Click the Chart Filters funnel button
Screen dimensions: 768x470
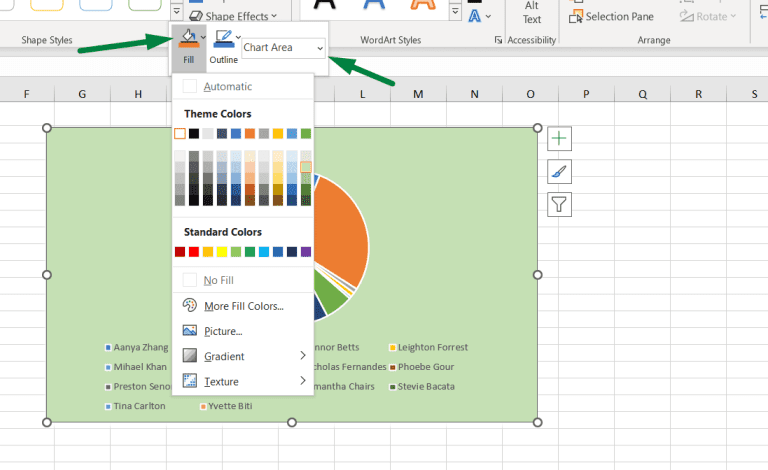(x=559, y=204)
